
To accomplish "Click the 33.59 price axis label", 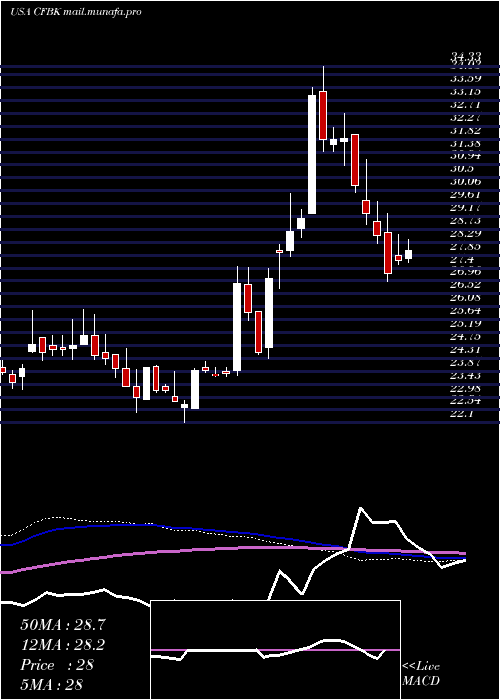I will pos(466,79).
